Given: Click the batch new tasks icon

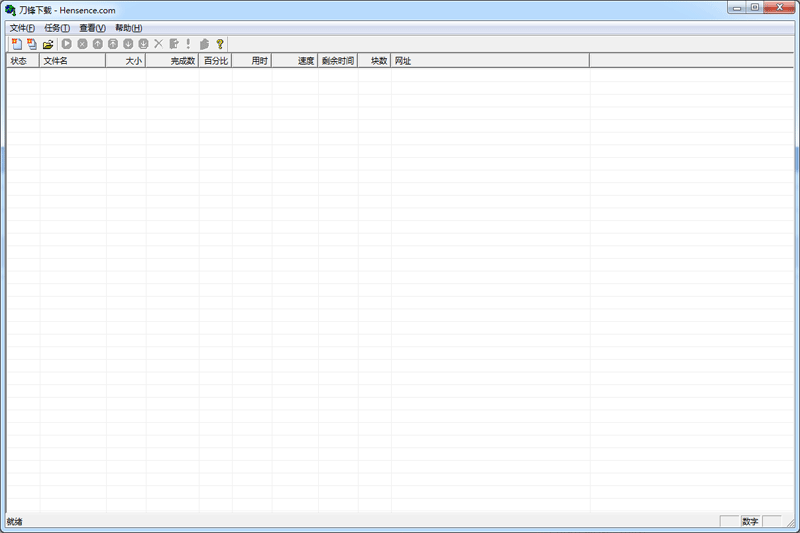Looking at the screenshot, I should coord(32,44).
